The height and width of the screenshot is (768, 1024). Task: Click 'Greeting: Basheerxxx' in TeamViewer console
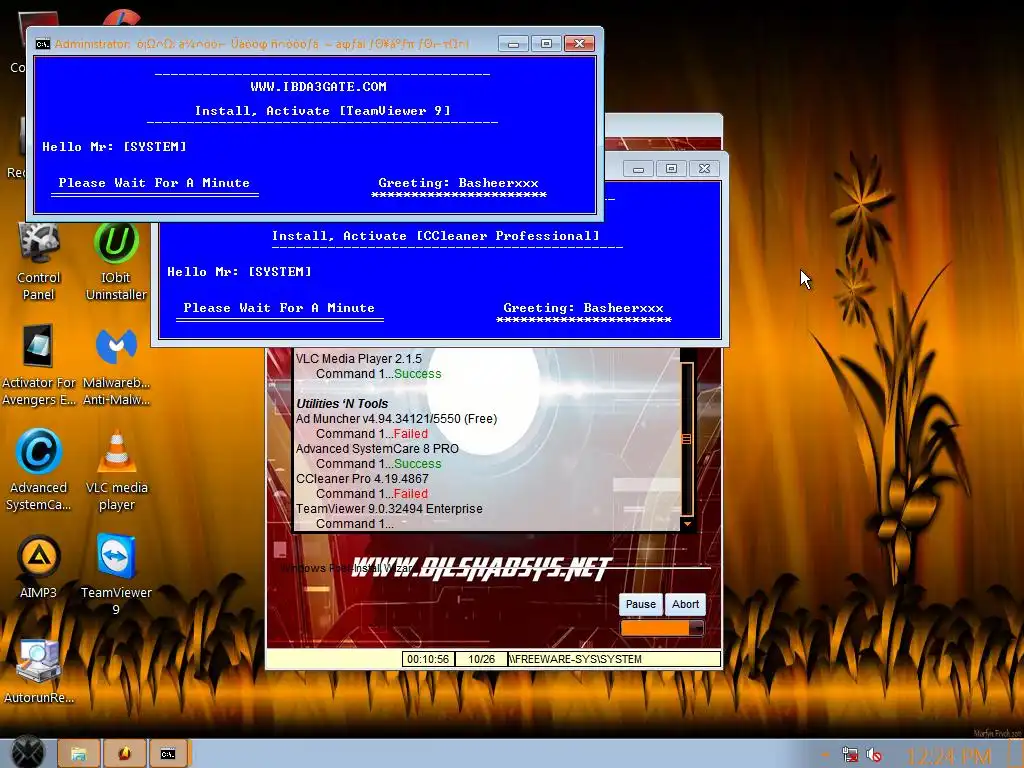point(458,183)
